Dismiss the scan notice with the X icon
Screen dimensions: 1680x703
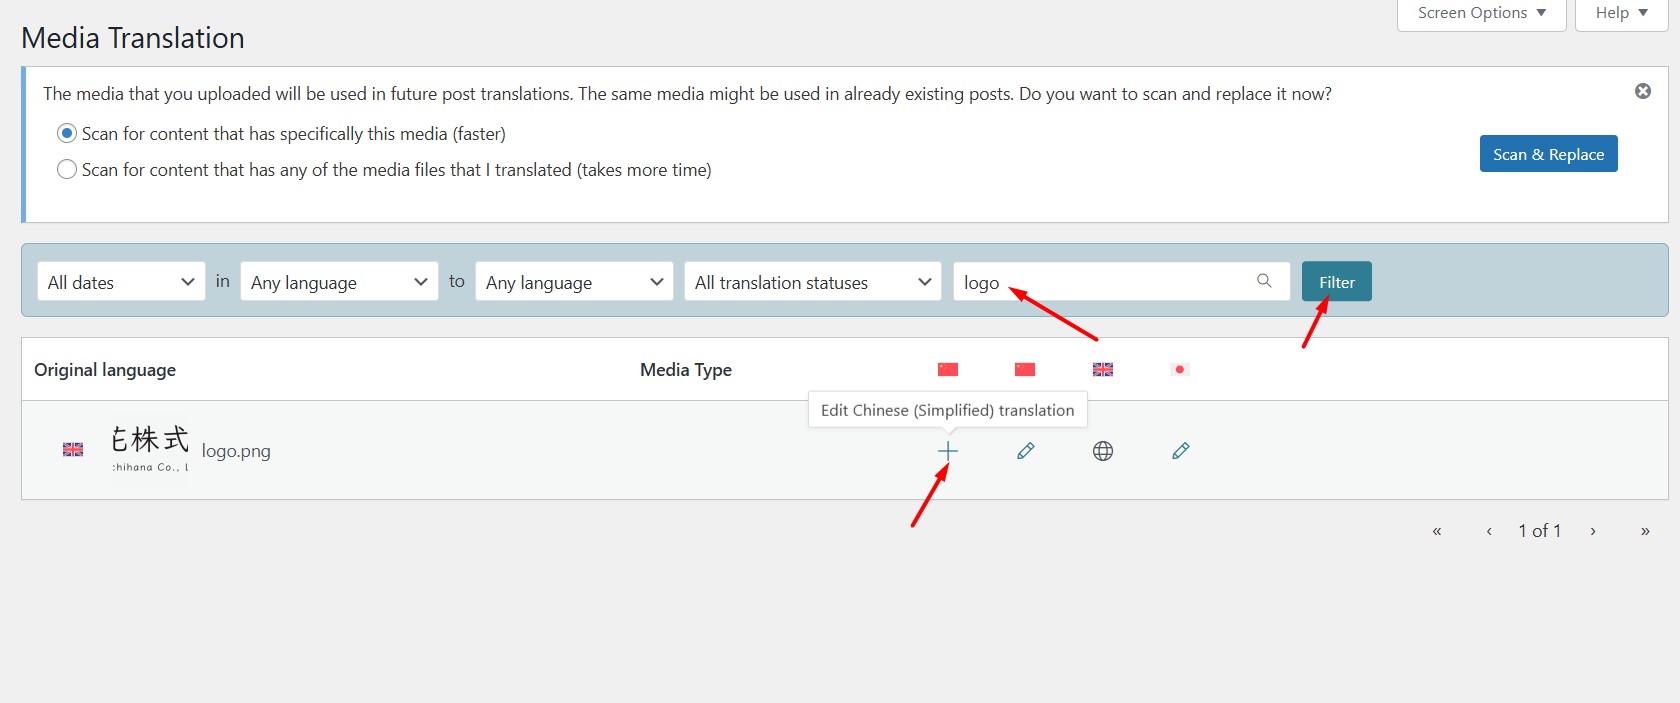(x=1642, y=91)
